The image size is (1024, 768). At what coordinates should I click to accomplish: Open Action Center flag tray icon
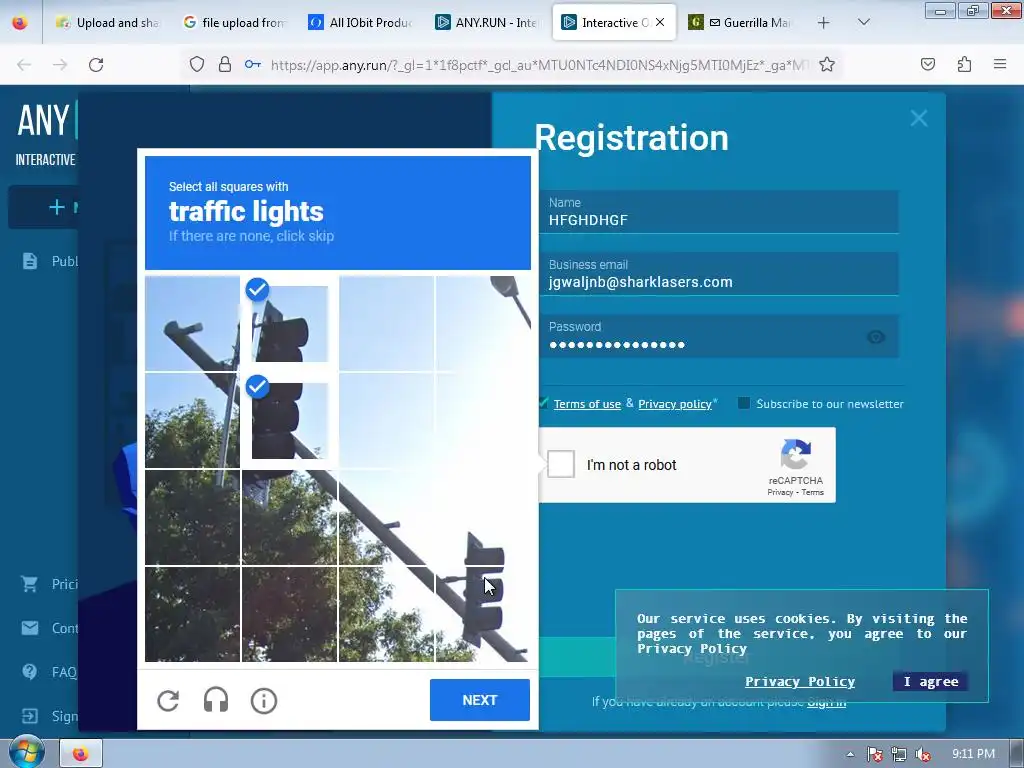pos(874,754)
